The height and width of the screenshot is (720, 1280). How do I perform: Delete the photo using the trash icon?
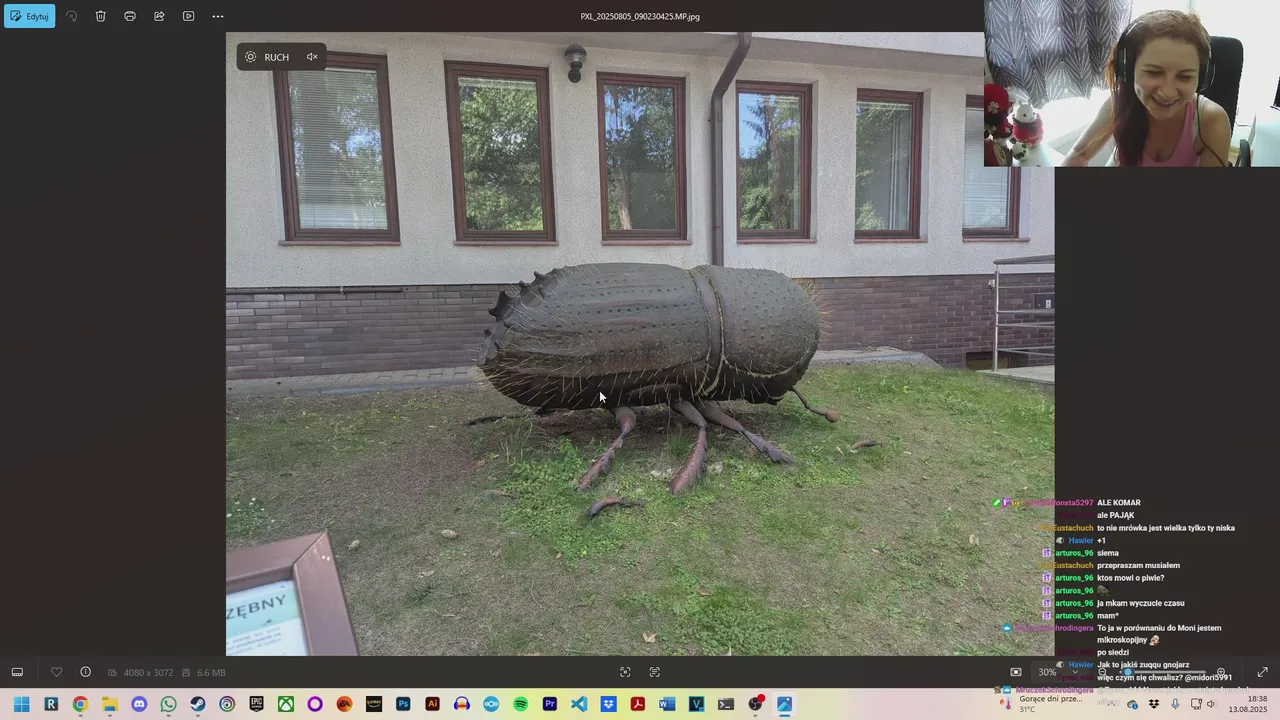[101, 16]
